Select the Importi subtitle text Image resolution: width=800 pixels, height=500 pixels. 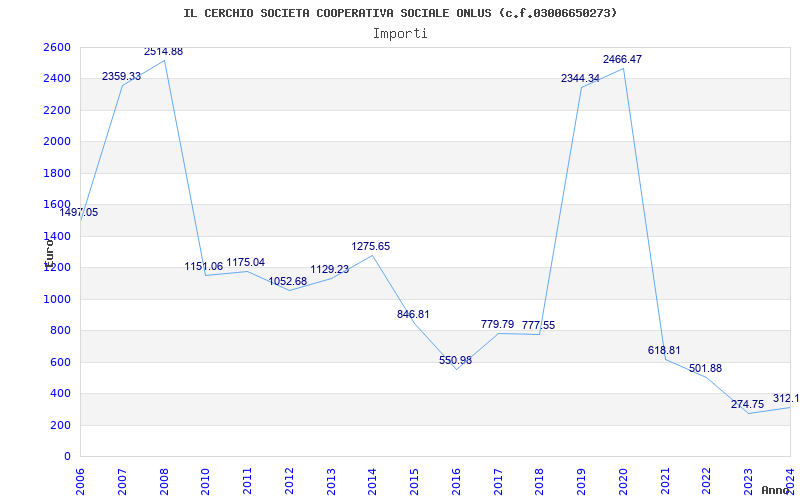click(x=400, y=34)
